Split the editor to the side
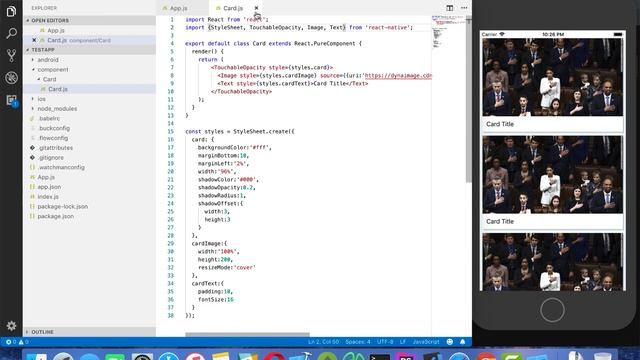This screenshot has width=640, height=360. (449, 8)
